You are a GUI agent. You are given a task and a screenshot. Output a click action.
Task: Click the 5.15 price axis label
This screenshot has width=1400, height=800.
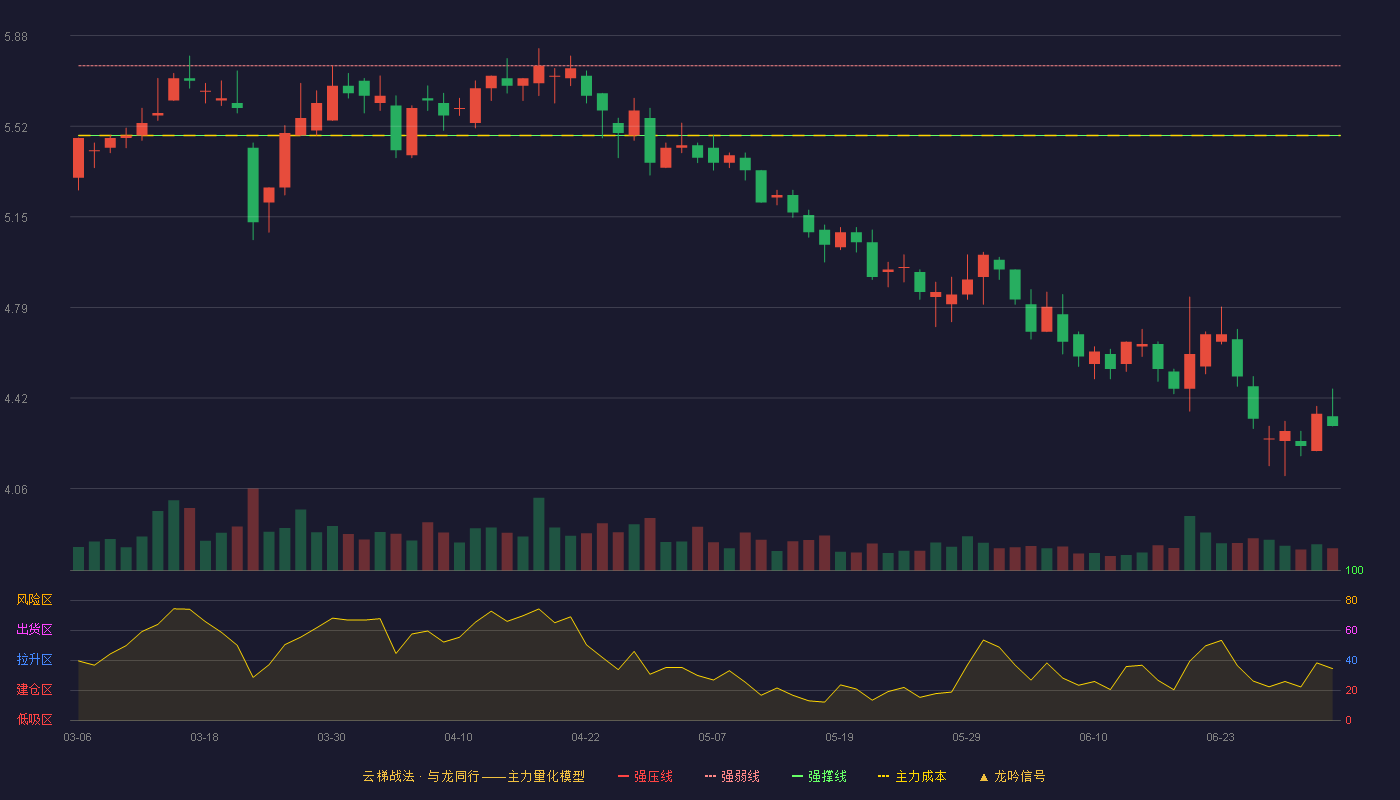[16, 217]
